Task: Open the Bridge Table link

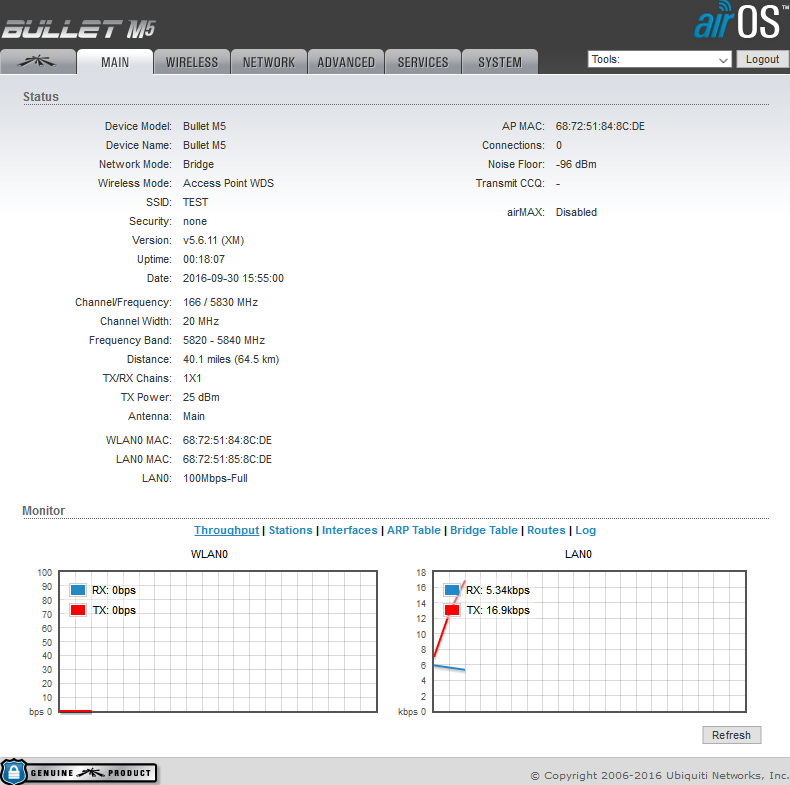Action: tap(484, 530)
